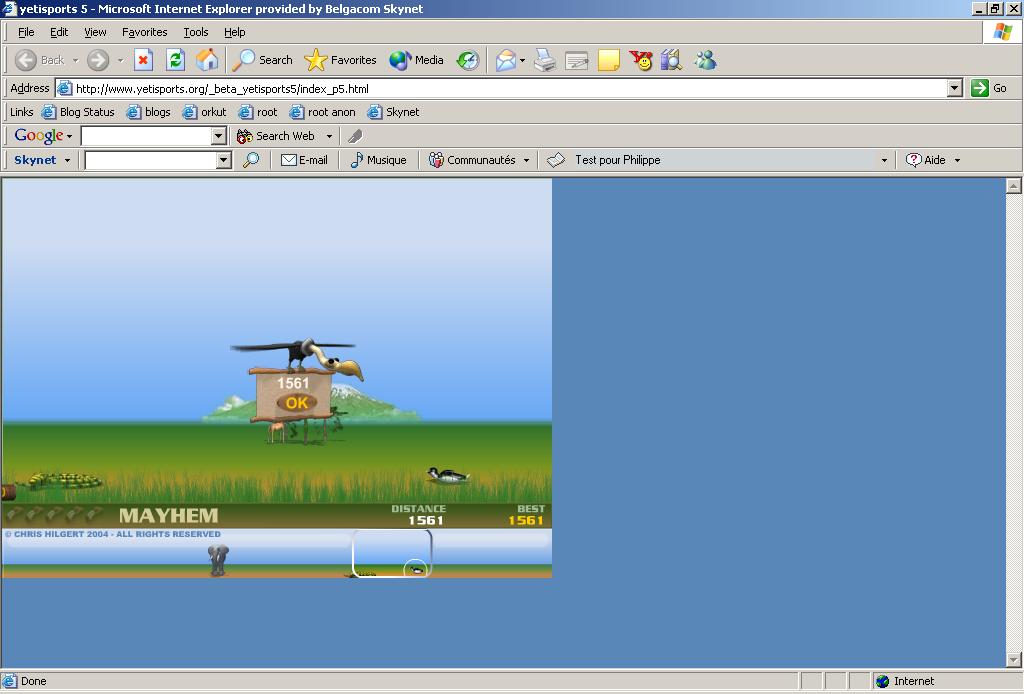Open the Communautés toolbar dropdown
The image size is (1024, 694).
(479, 160)
